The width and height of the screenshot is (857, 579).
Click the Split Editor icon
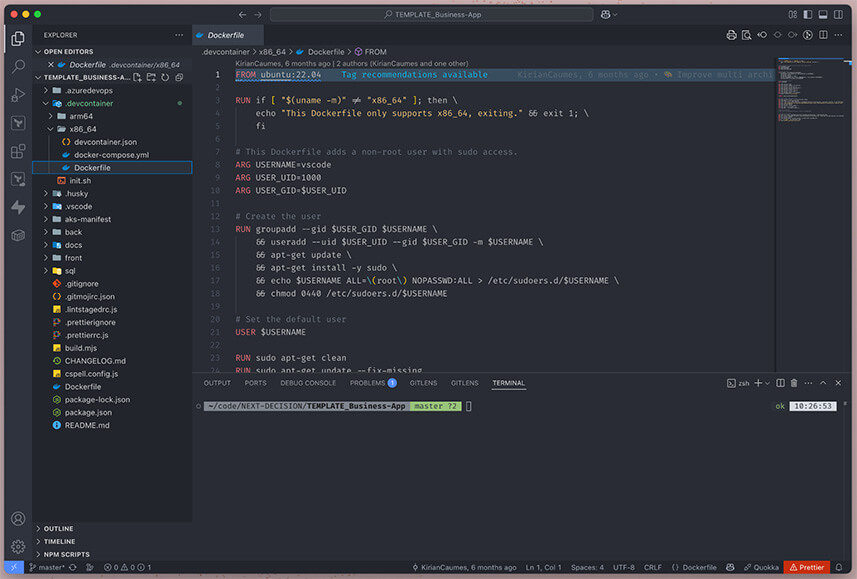pyautogui.click(x=823, y=34)
